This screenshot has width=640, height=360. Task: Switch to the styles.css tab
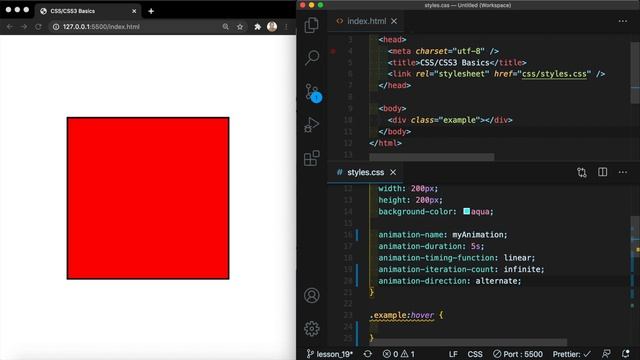(365, 172)
